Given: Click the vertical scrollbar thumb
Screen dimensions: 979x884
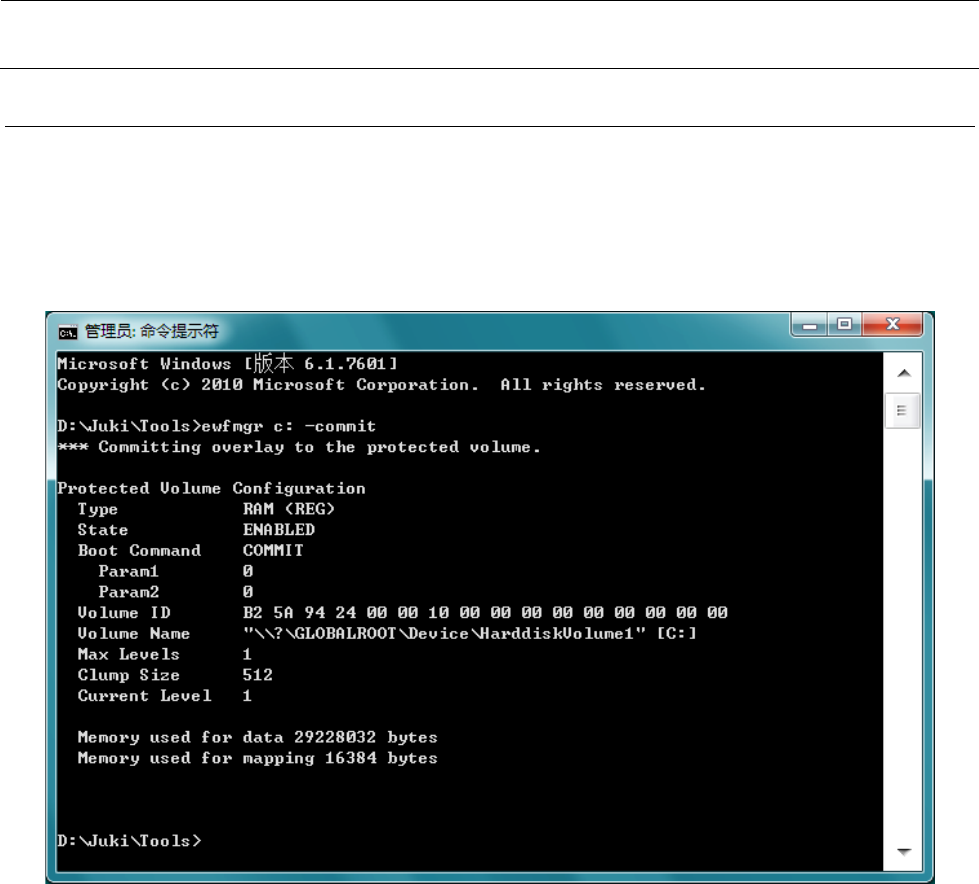Looking at the screenshot, I should pyautogui.click(x=902, y=411).
